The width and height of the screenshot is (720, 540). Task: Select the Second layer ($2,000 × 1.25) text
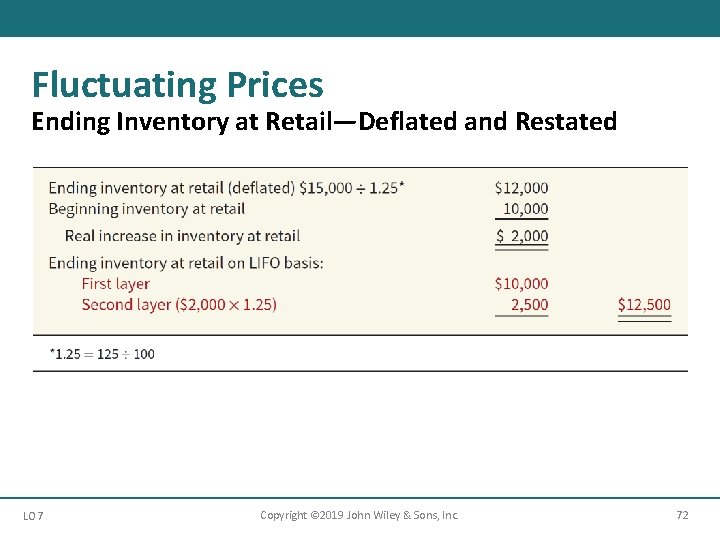(179, 305)
